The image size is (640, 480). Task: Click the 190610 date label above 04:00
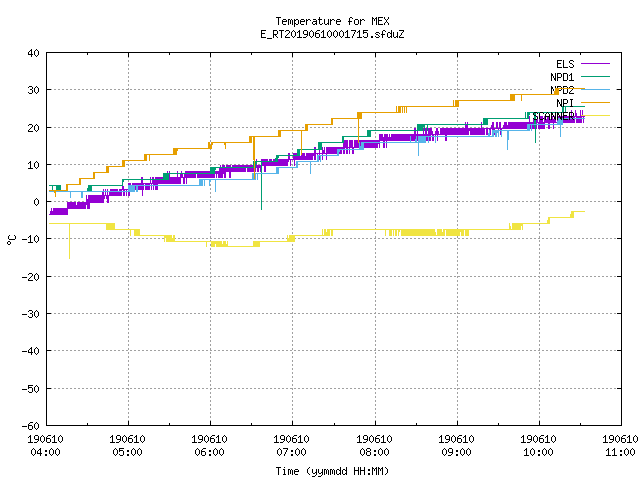(x=45, y=440)
